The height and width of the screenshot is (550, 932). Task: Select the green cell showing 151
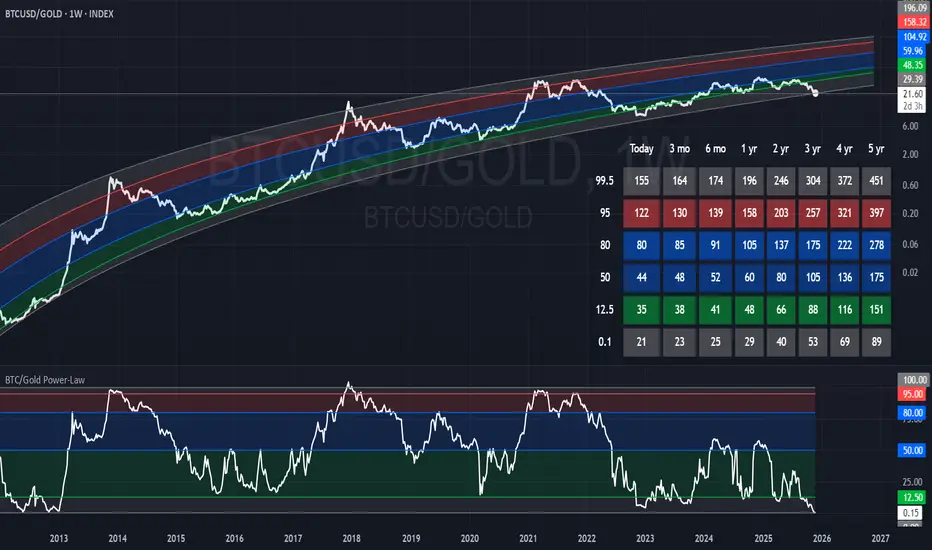point(876,310)
